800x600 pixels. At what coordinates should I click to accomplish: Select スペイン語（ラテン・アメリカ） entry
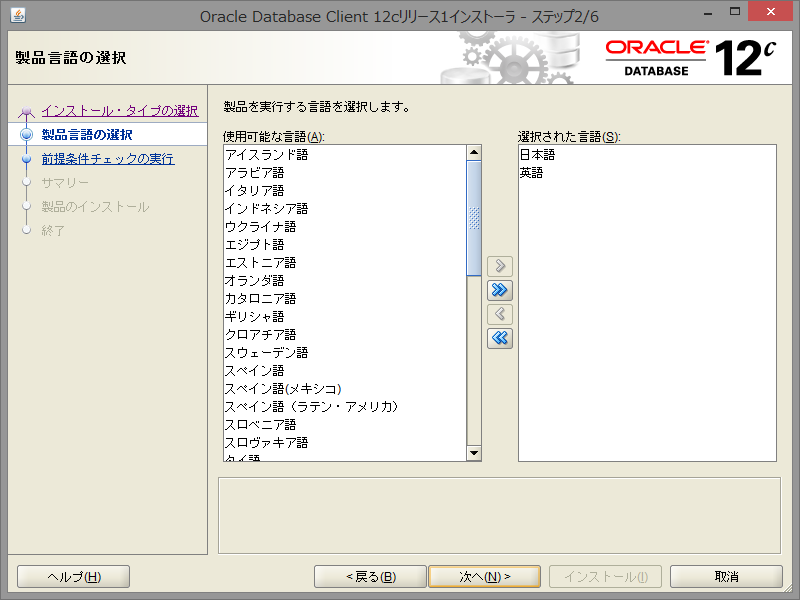[x=345, y=407]
